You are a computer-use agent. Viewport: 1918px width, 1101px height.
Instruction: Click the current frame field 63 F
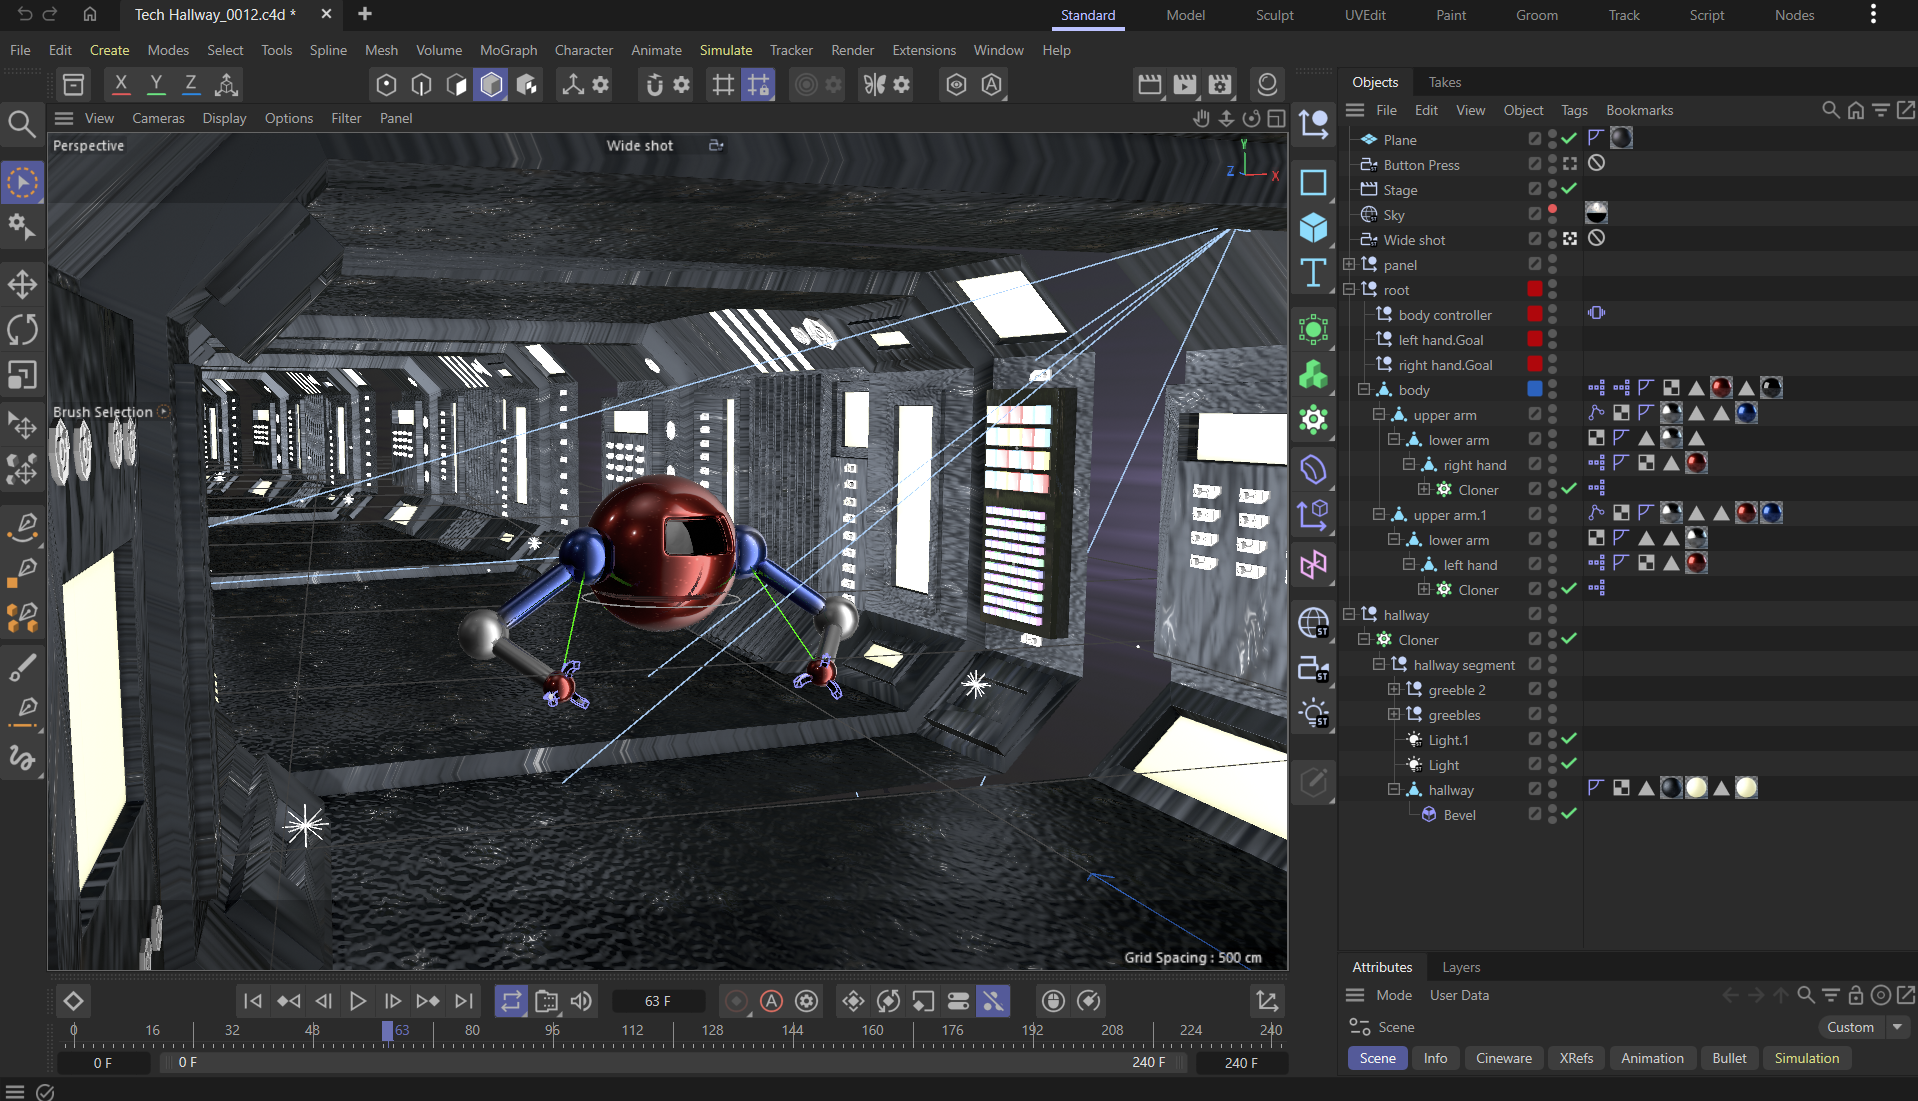[x=658, y=1001]
